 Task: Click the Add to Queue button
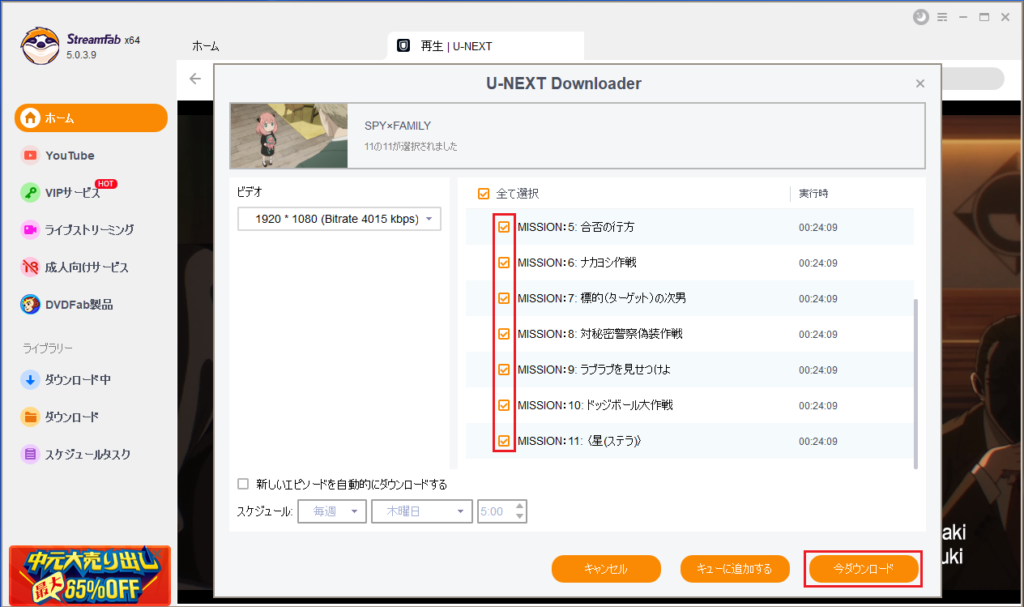tap(735, 569)
